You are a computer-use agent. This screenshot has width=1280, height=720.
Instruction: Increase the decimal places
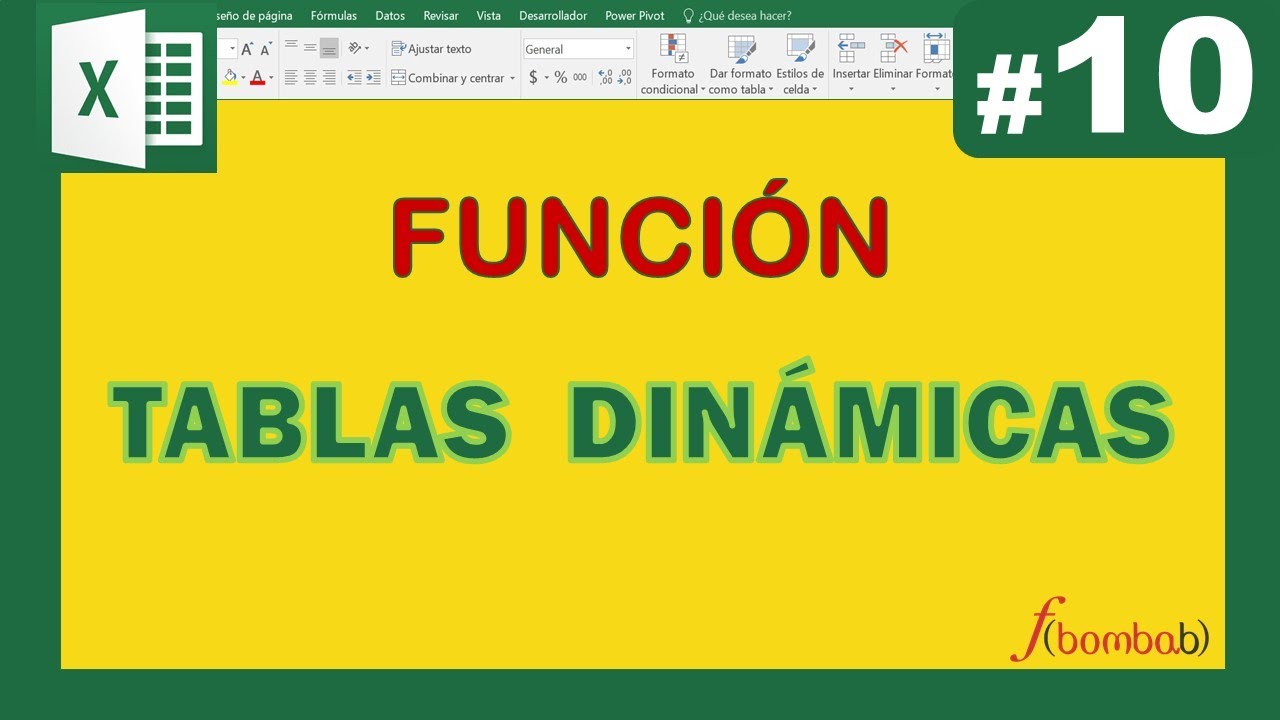[x=605, y=77]
